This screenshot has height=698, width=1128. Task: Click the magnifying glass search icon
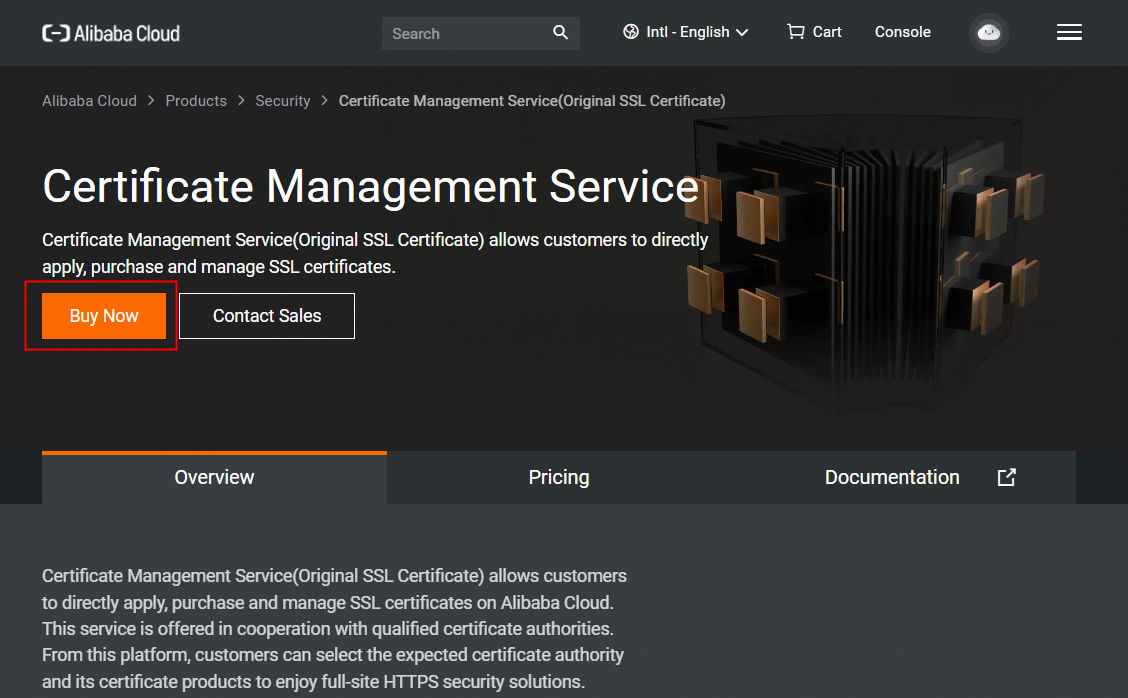click(560, 33)
